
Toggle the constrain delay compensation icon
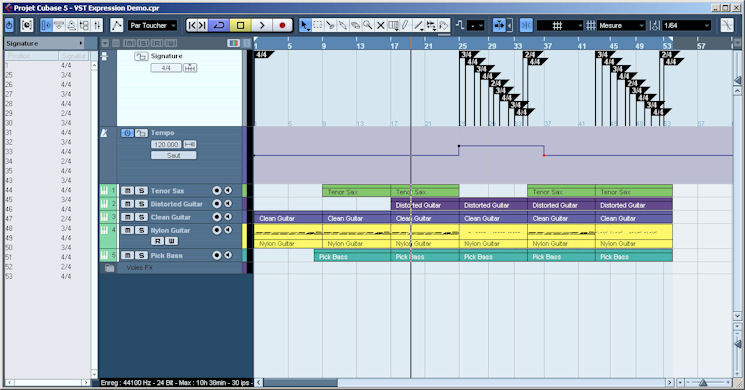click(x=27, y=25)
